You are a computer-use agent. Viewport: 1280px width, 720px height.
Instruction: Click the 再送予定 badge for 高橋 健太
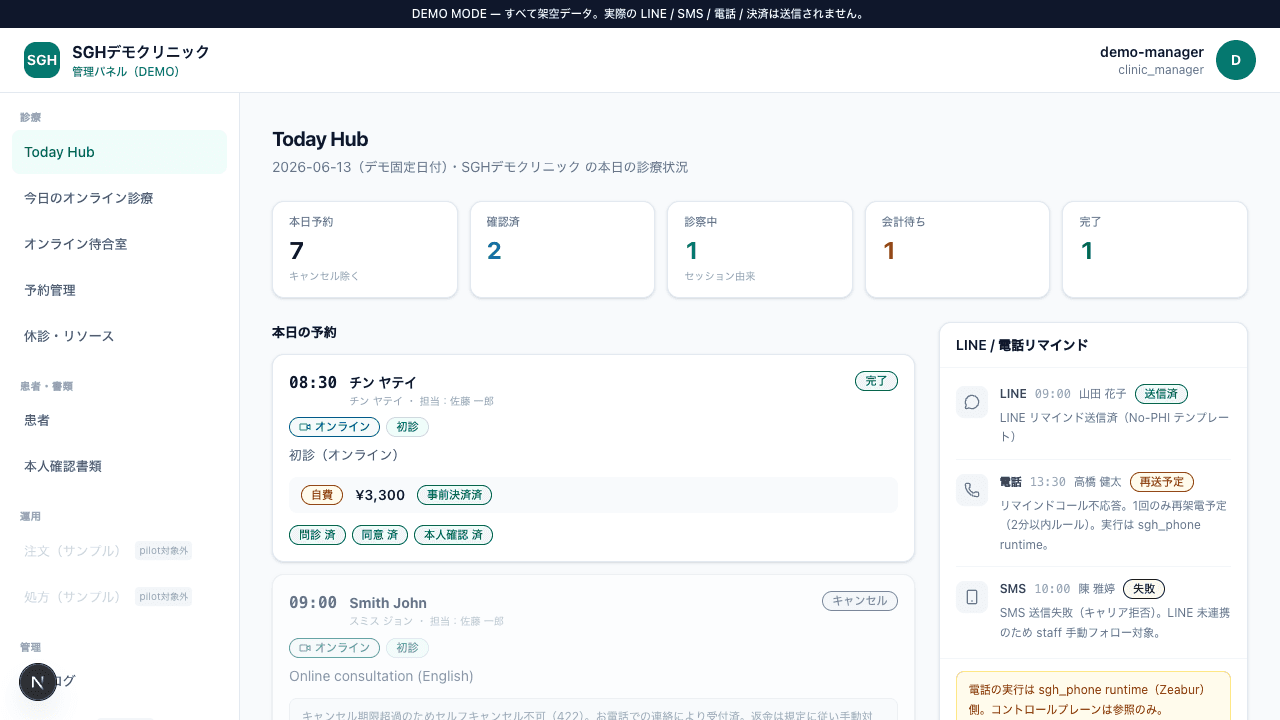click(x=1162, y=482)
